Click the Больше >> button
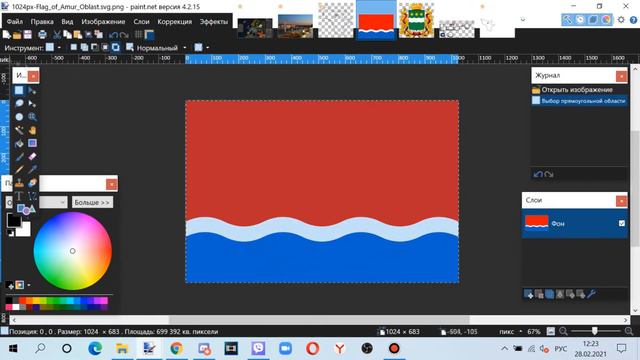The width and height of the screenshot is (640, 360). (x=93, y=202)
